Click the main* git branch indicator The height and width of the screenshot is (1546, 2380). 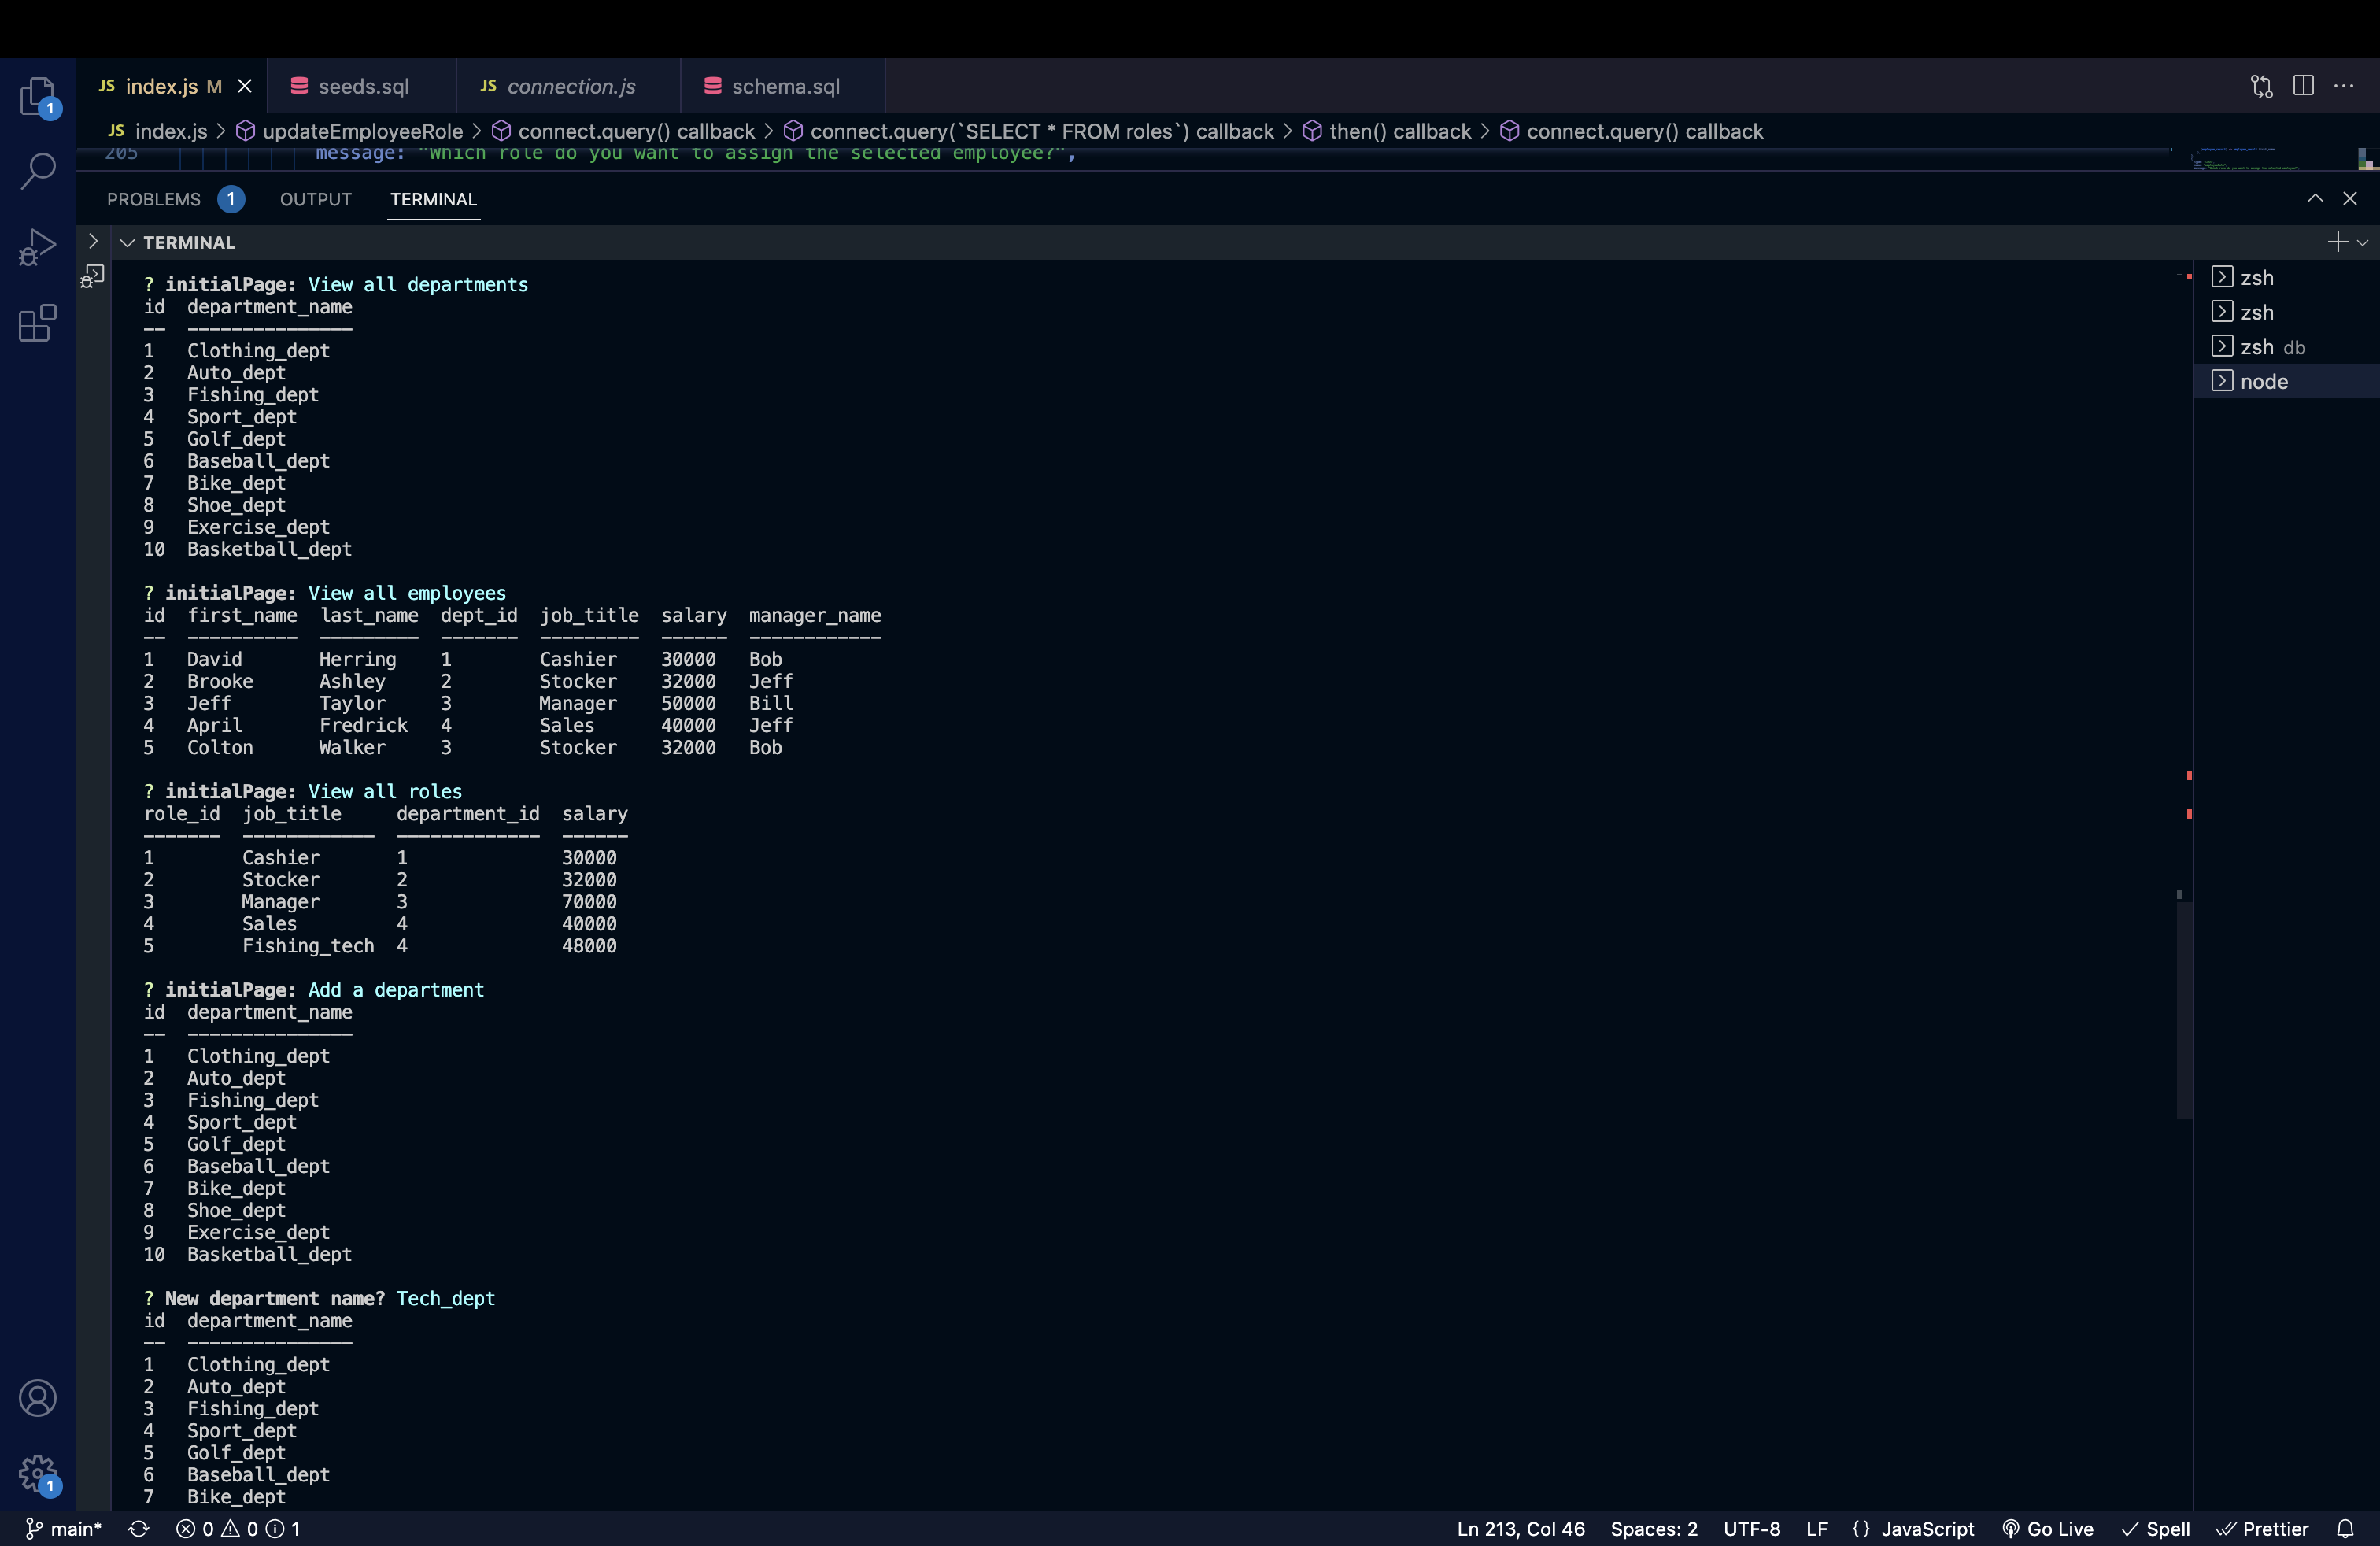coord(64,1528)
